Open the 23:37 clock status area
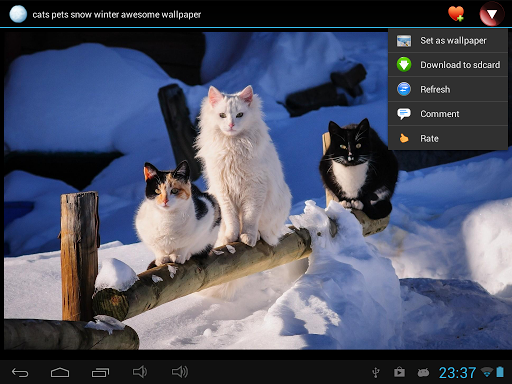 pyautogui.click(x=457, y=373)
